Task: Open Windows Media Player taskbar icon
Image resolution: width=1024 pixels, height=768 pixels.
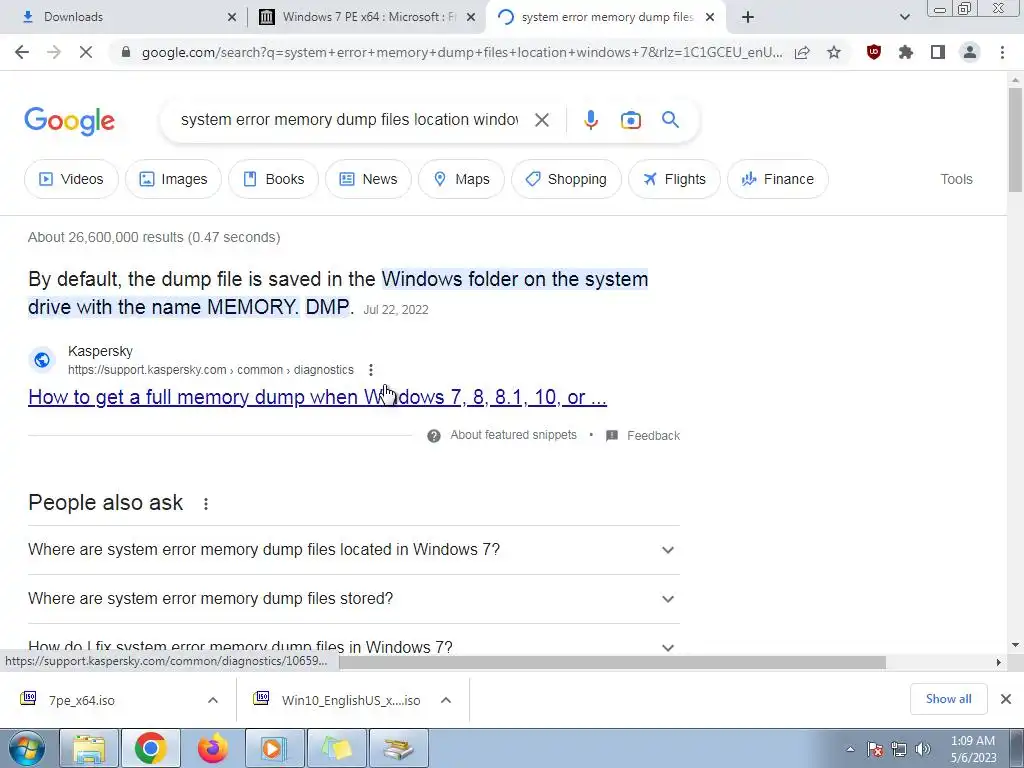Action: coord(274,748)
